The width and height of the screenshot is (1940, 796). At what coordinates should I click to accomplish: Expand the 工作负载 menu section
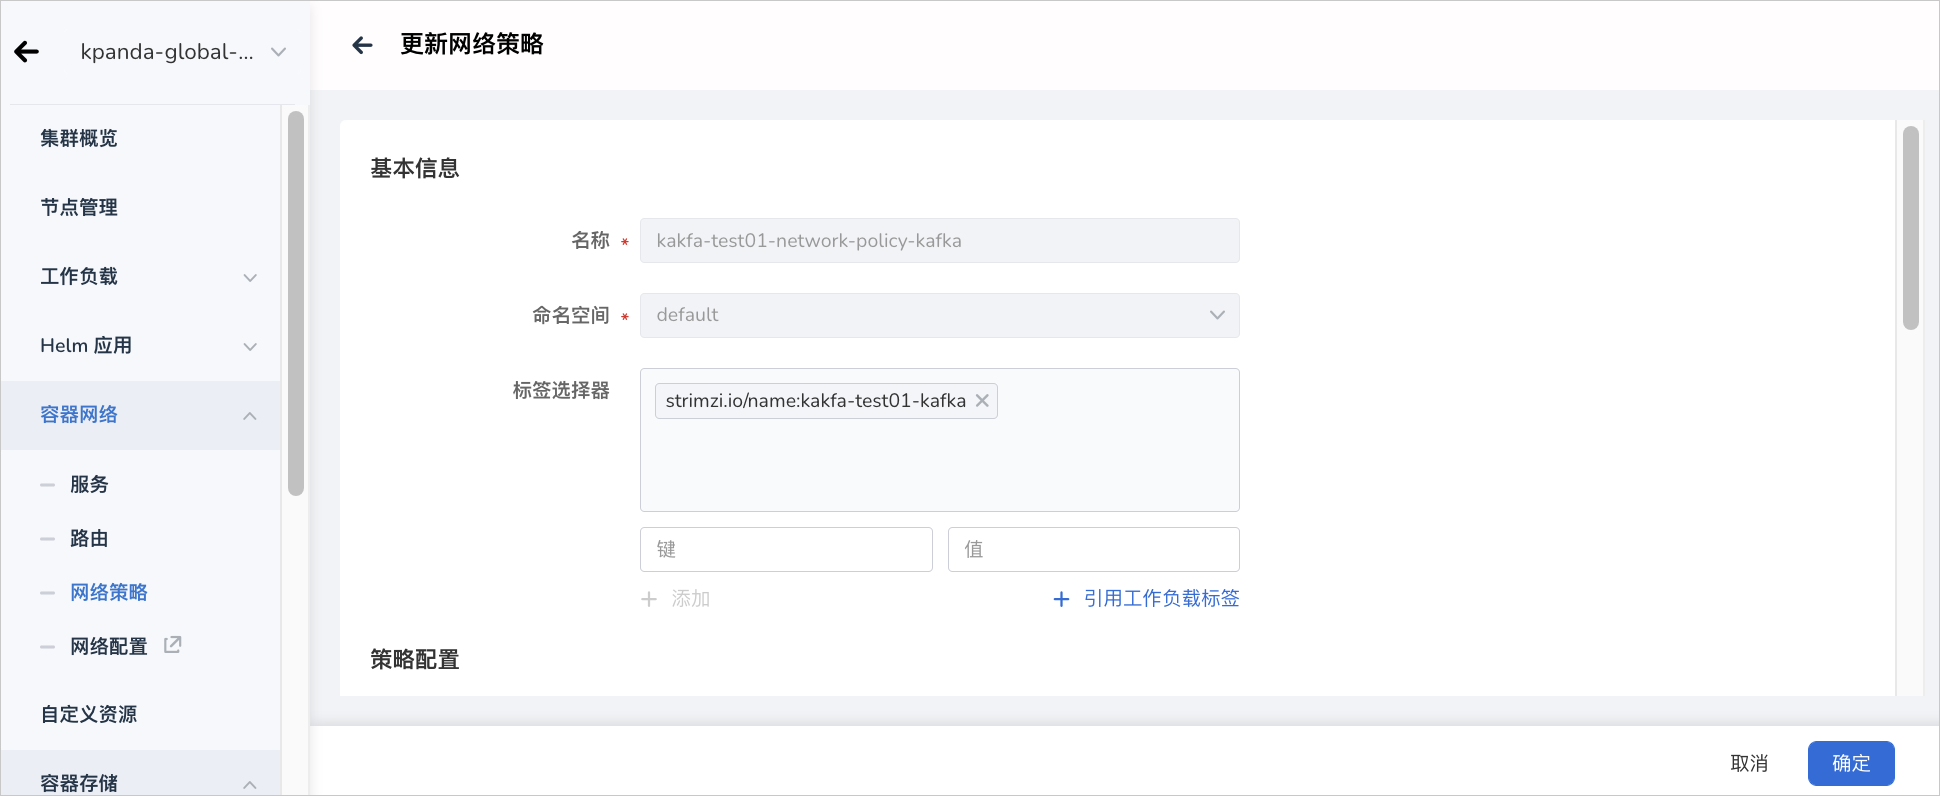[140, 277]
